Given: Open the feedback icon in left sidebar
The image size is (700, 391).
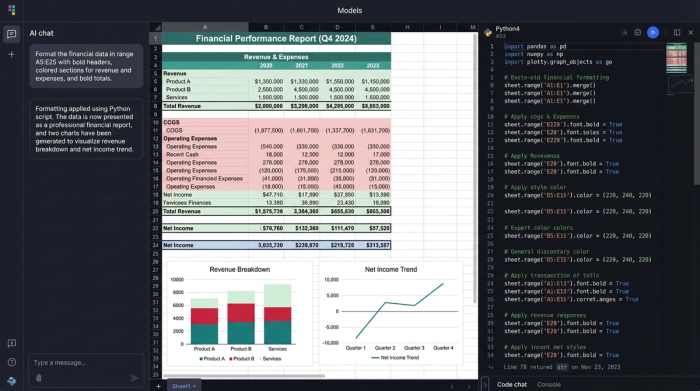Looking at the screenshot, I should pos(12,343).
